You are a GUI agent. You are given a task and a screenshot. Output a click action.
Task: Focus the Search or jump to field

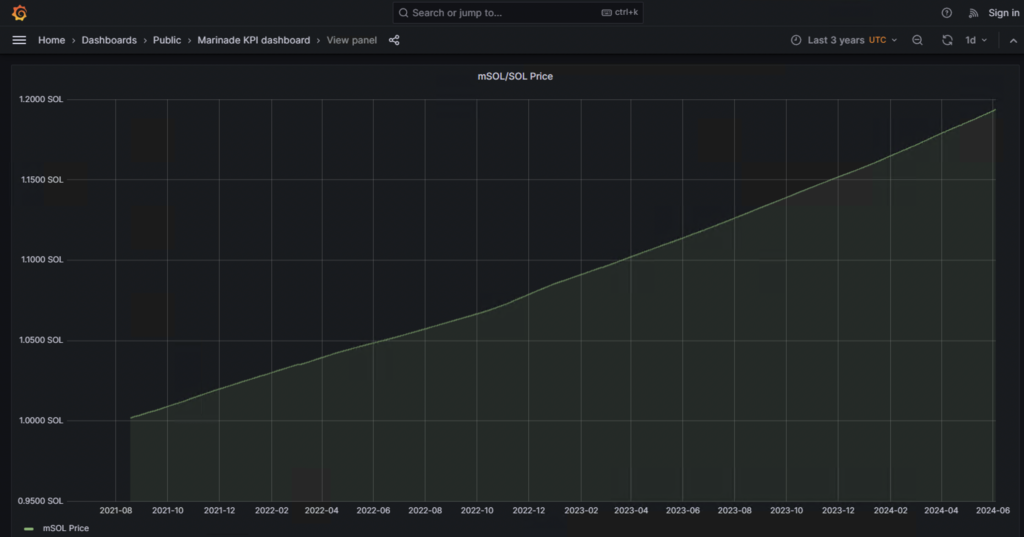pos(500,13)
